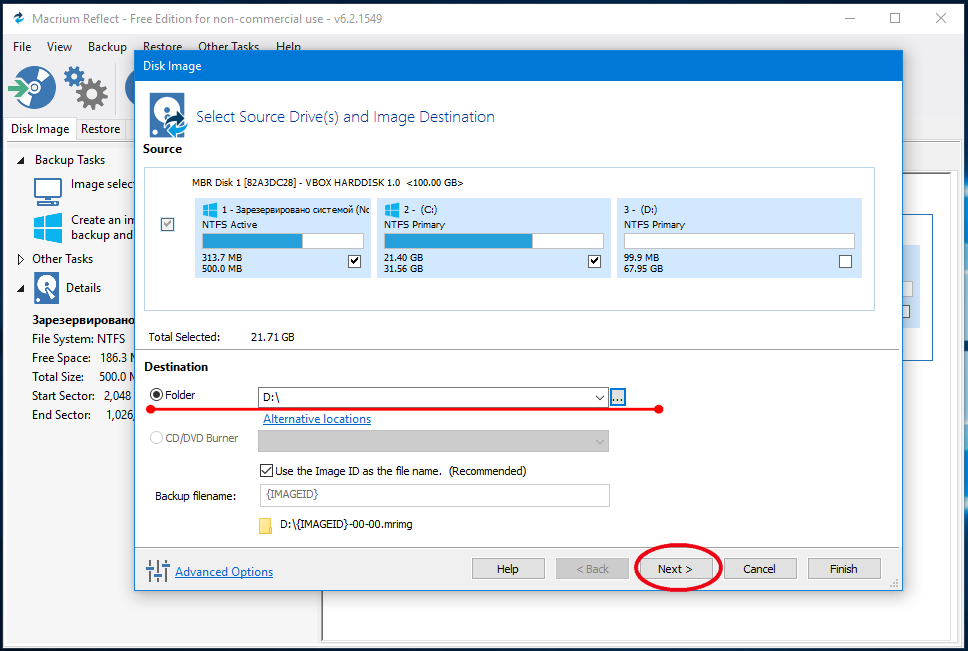
Task: Click the Finish button
Action: (x=844, y=569)
